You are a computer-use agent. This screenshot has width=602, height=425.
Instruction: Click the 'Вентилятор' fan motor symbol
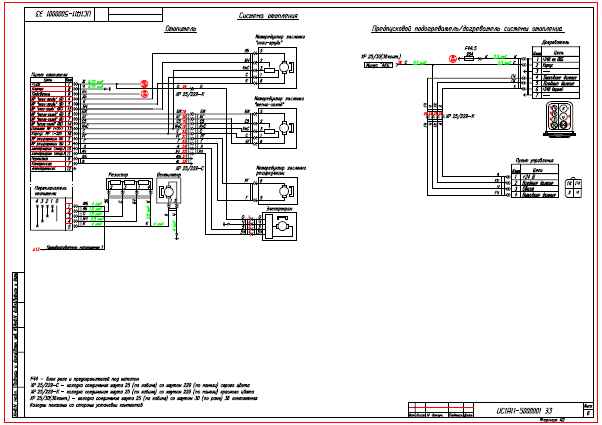(x=169, y=190)
